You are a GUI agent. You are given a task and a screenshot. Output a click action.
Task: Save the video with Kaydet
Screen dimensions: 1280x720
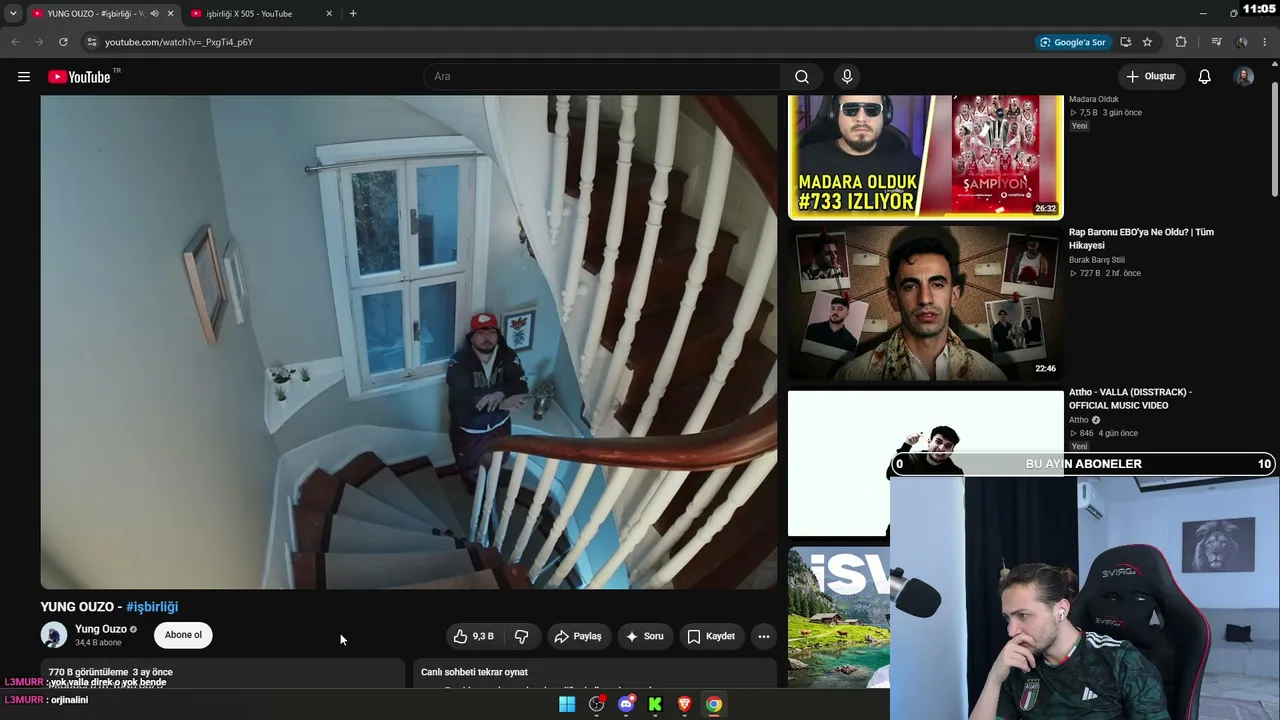tap(711, 636)
